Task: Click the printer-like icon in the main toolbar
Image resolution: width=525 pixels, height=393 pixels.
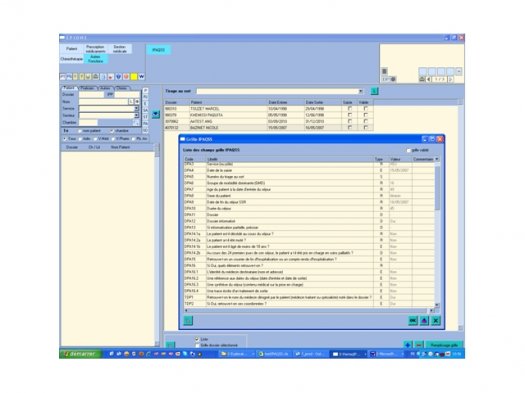Action: [x=95, y=77]
